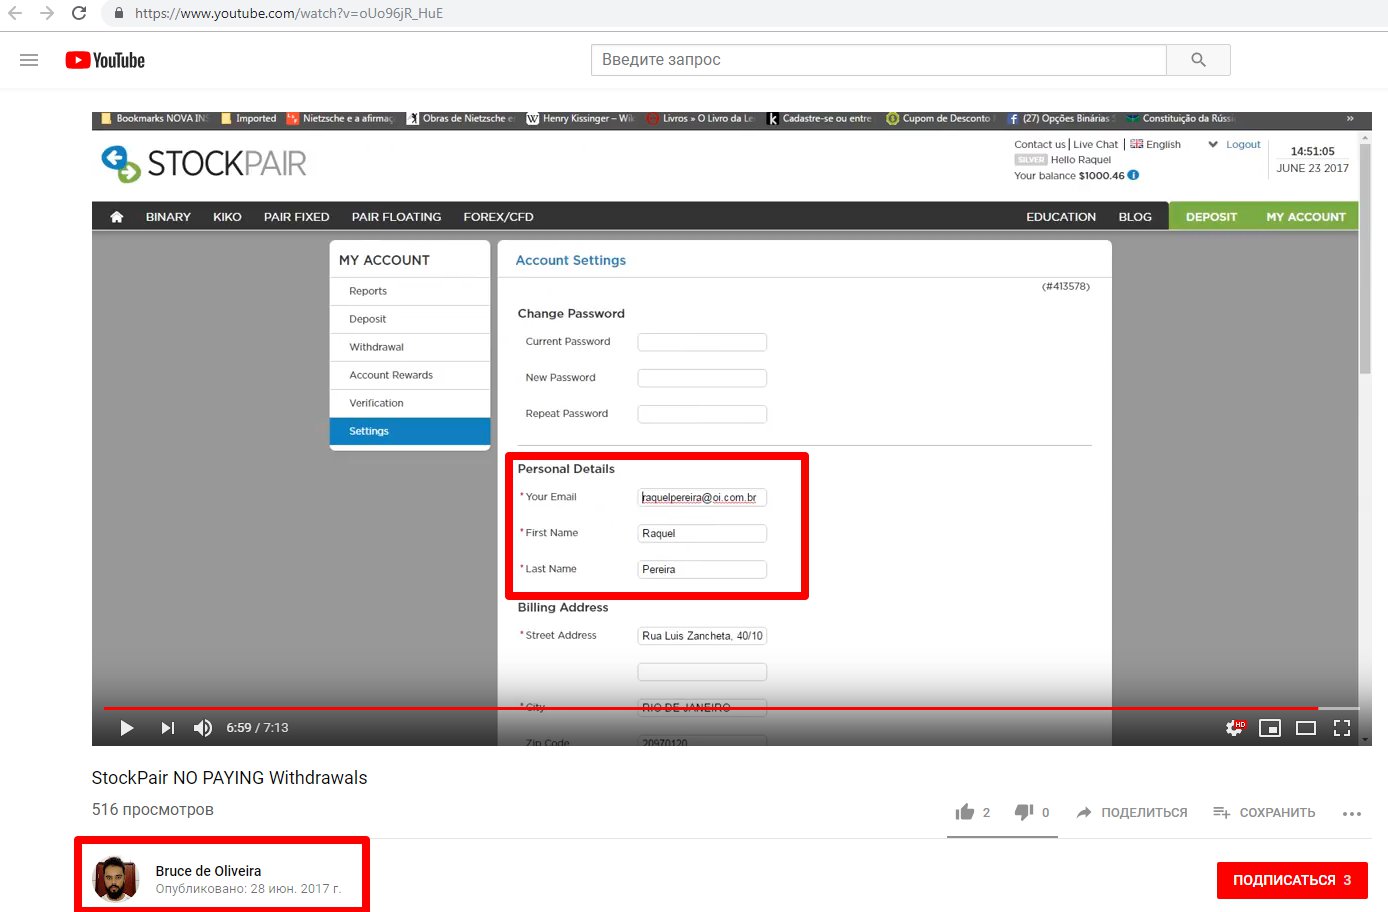
Task: Expand the bookmarks overflow chevron
Action: (x=1350, y=118)
